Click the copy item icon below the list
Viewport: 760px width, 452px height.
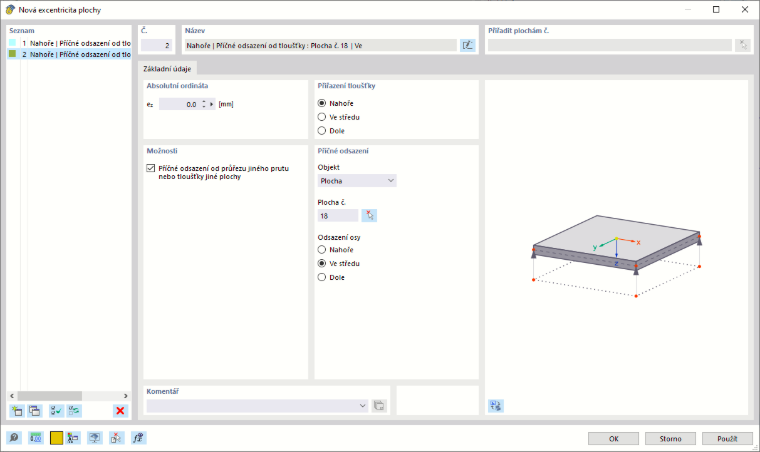(34, 411)
